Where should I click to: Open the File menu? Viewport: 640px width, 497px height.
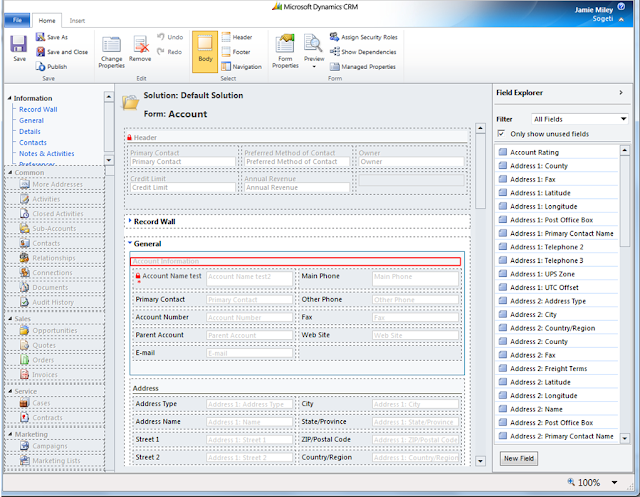[17, 20]
